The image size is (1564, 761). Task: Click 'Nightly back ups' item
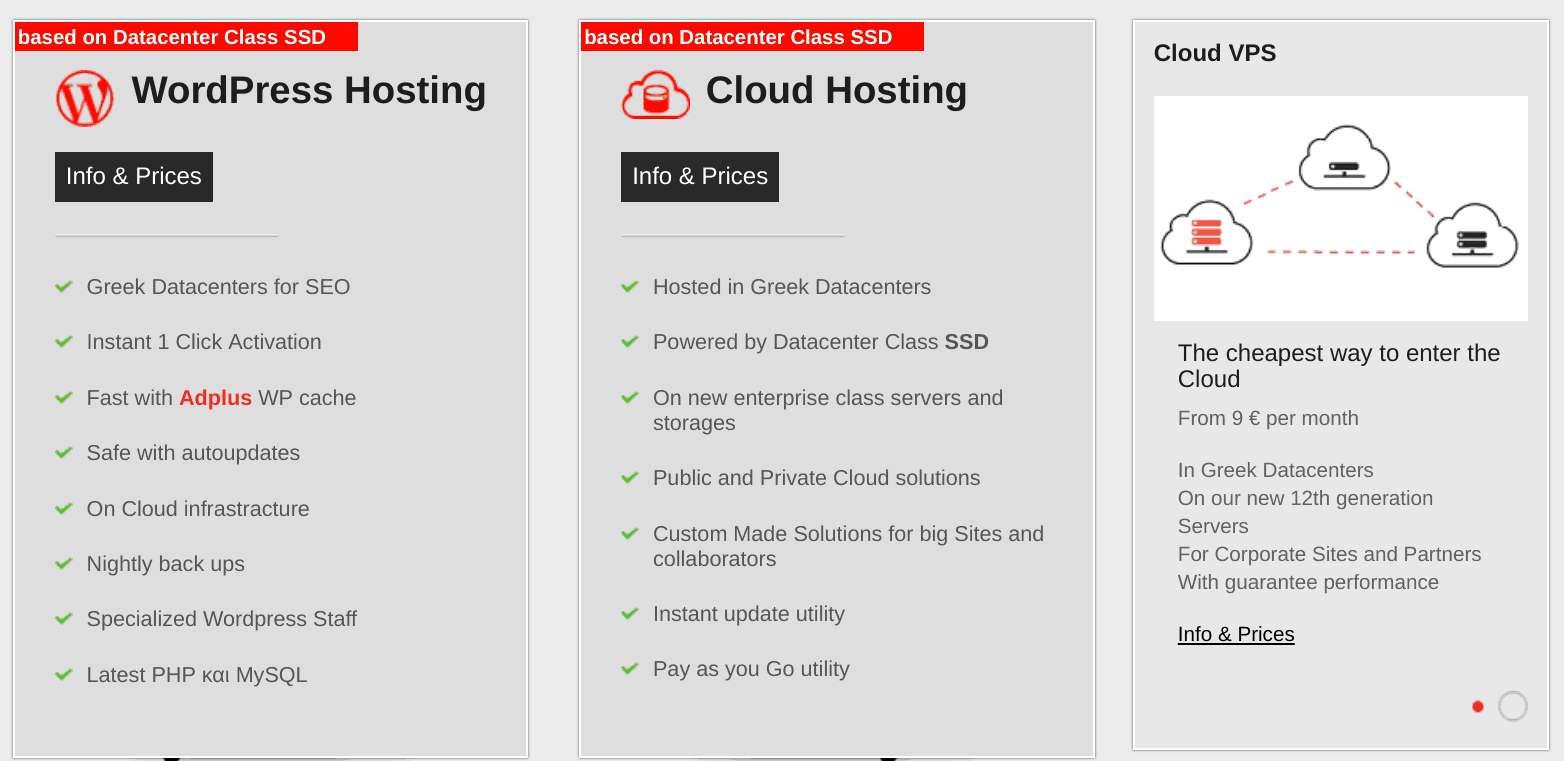(166, 564)
